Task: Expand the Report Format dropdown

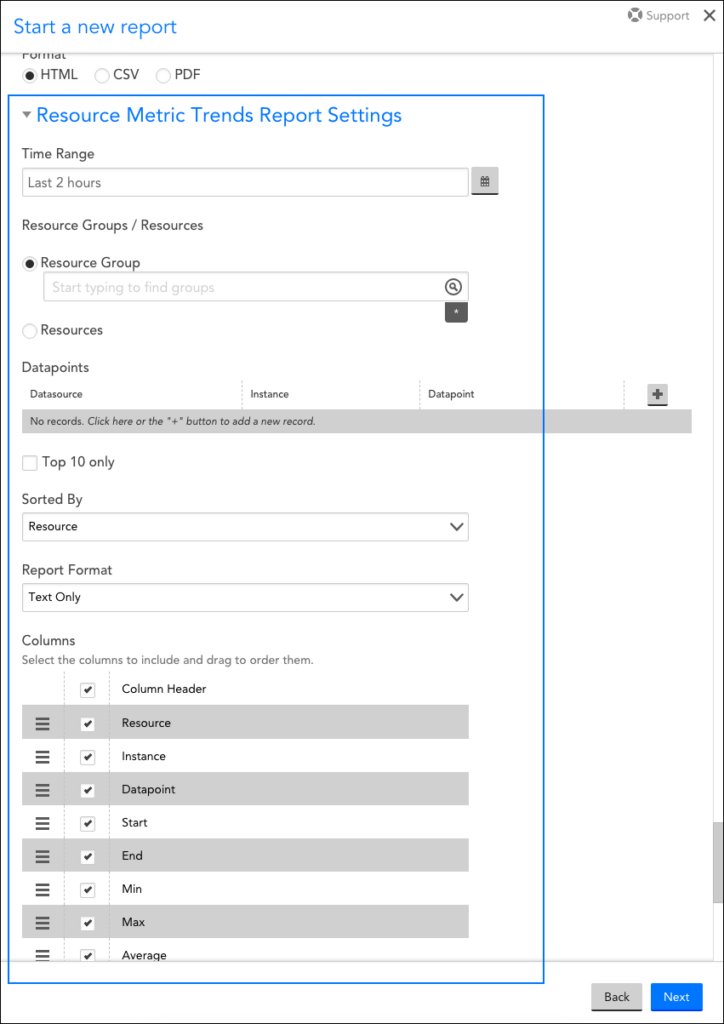Action: (245, 598)
